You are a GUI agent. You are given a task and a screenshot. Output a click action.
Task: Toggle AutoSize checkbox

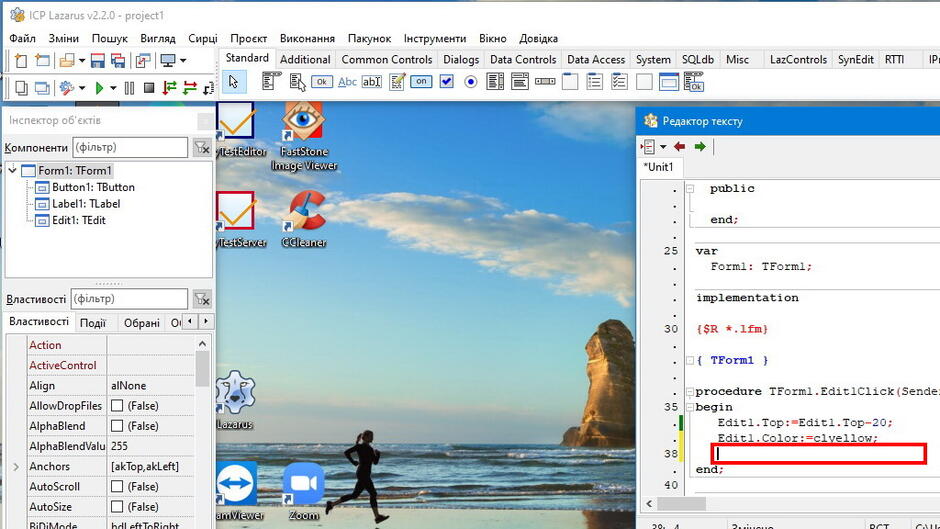coord(117,507)
